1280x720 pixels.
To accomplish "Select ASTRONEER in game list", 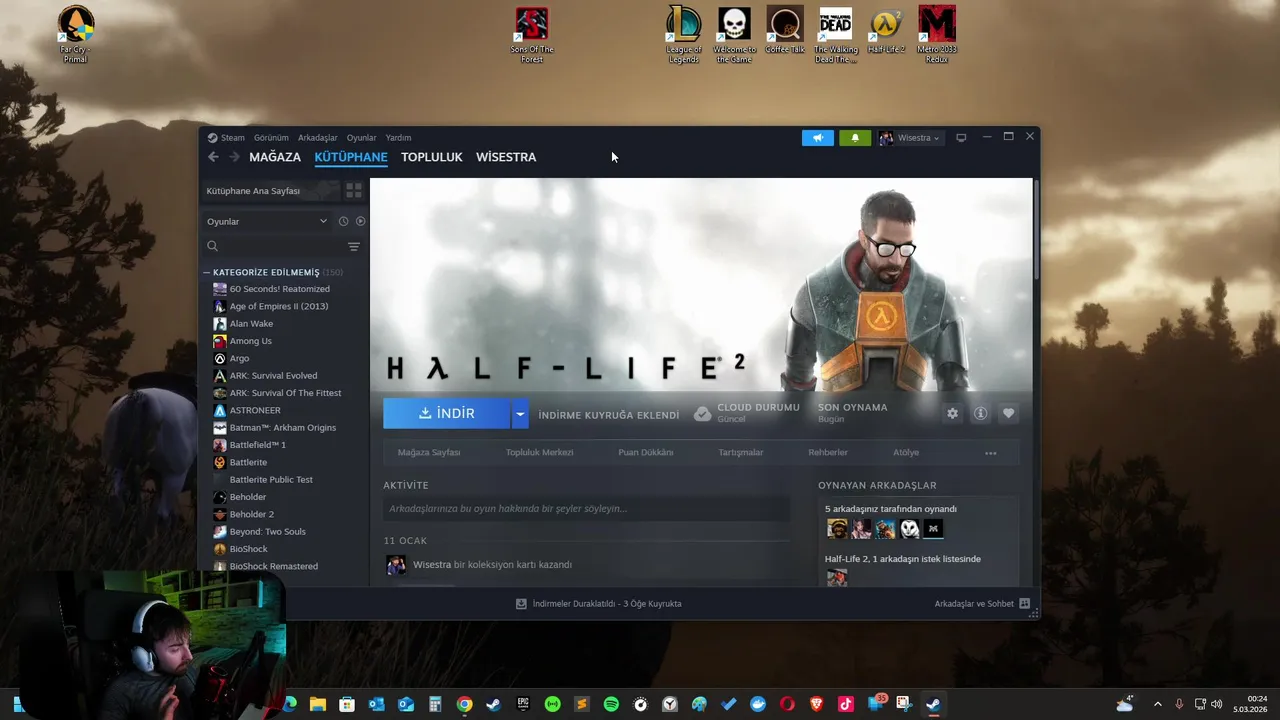I will pos(255,410).
